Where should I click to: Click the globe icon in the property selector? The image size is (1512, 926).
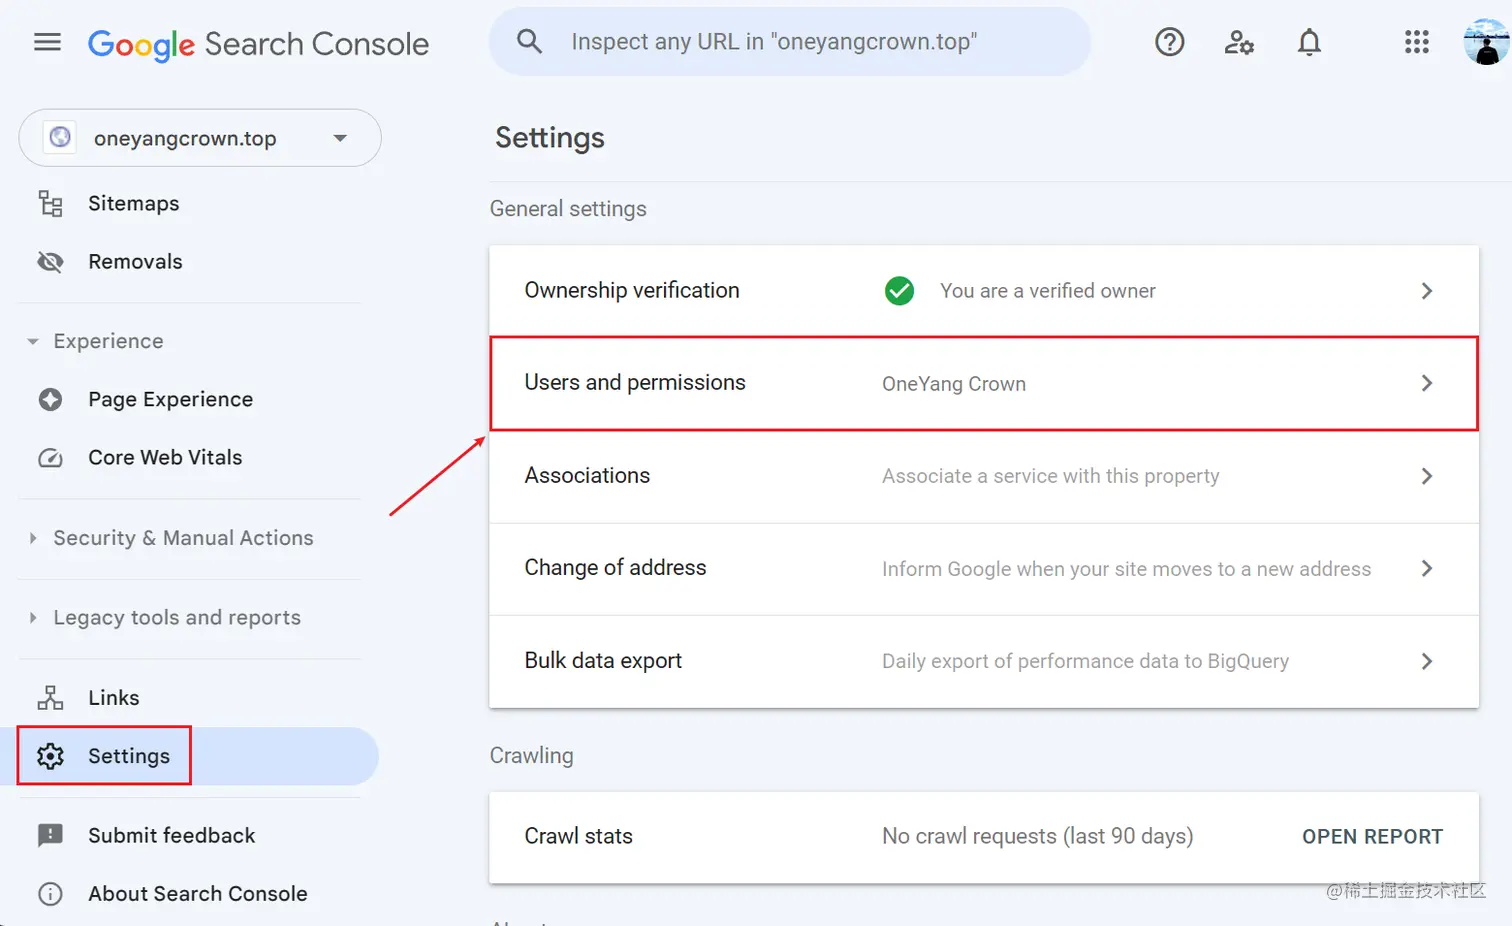(60, 137)
